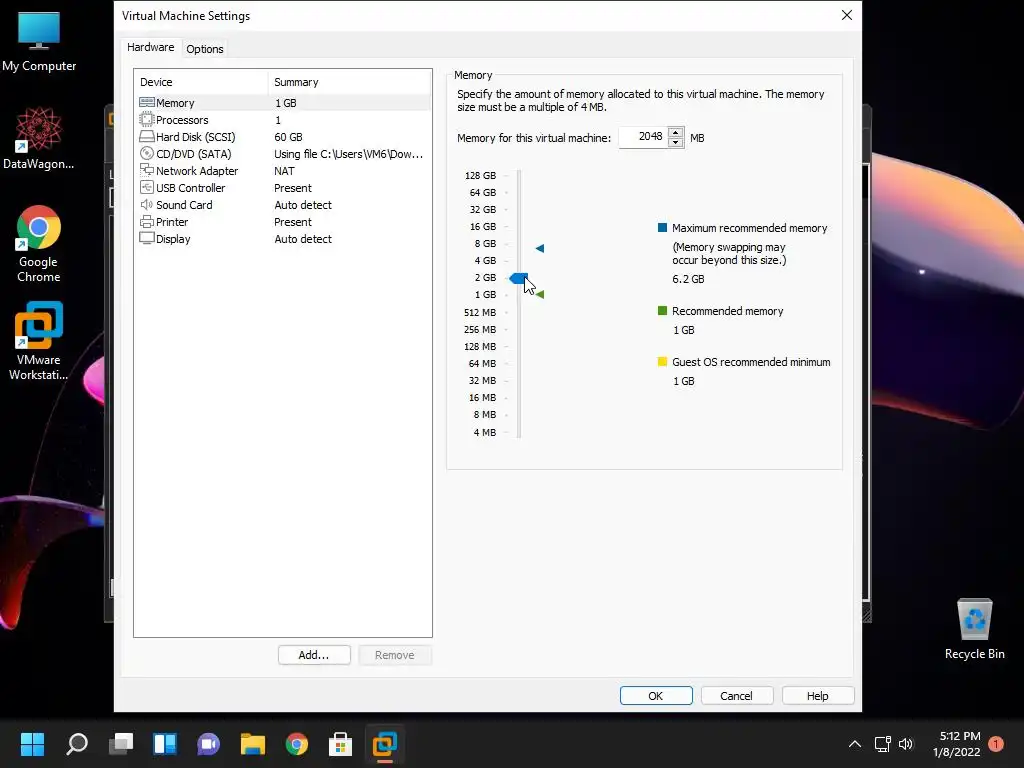Click the '128 GB' slider scale label
Screen dimensions: 1024x768
480,175
